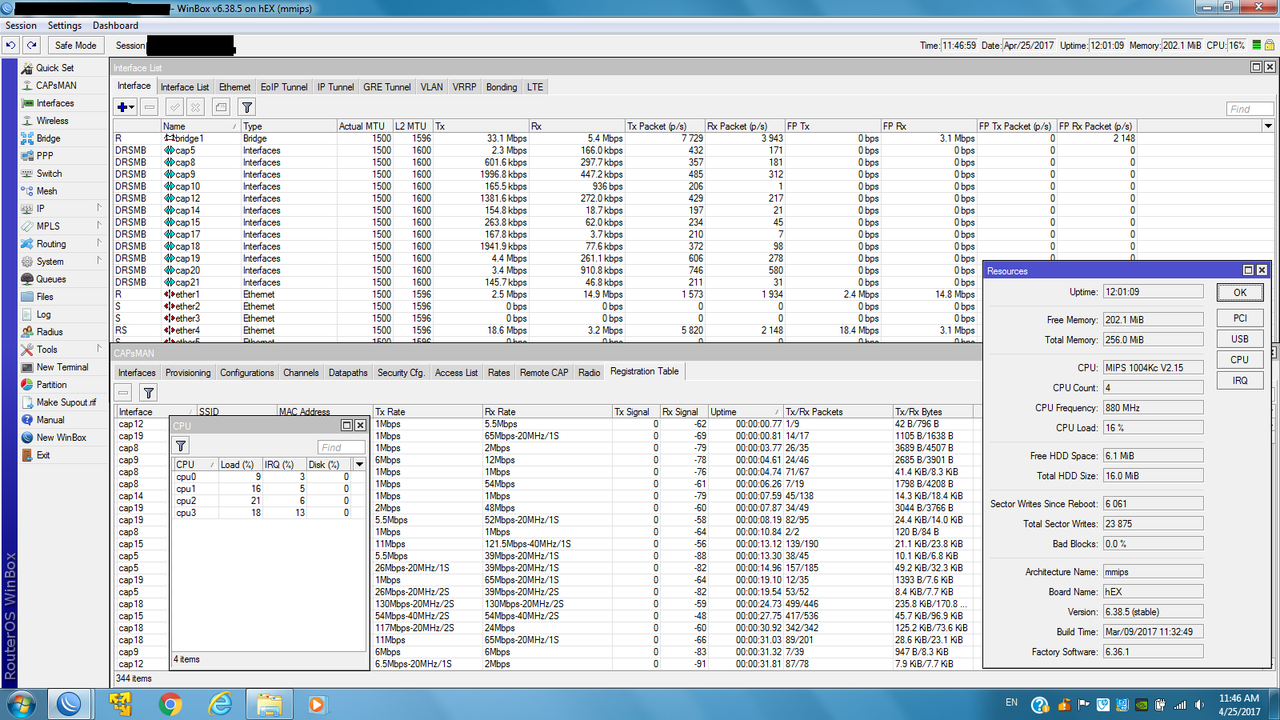Open Partition from sidebar

coord(52,385)
